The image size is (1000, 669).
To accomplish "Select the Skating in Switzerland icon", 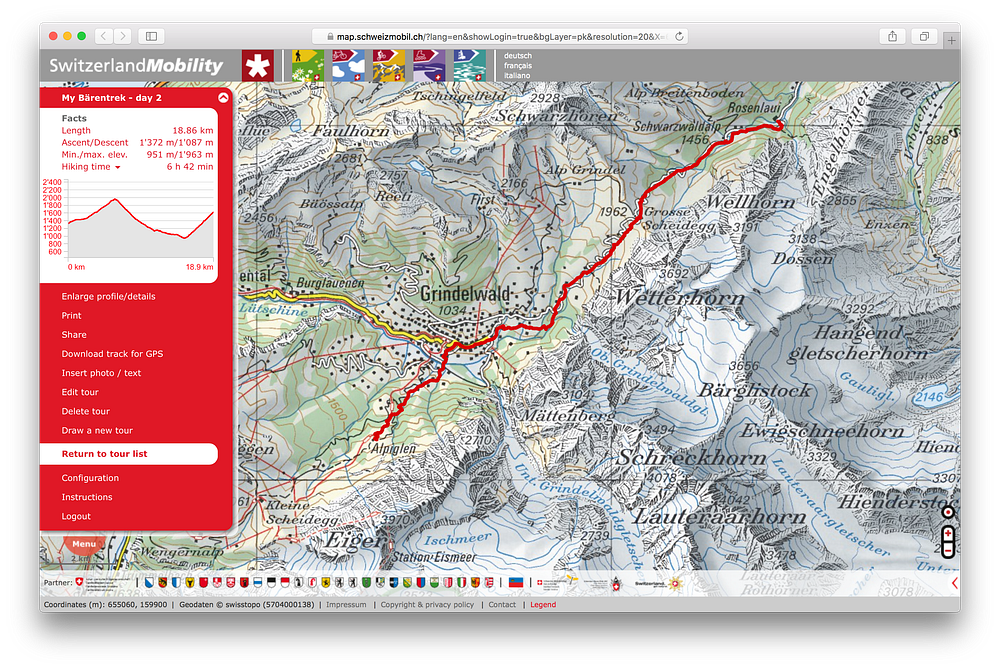I will (x=429, y=66).
